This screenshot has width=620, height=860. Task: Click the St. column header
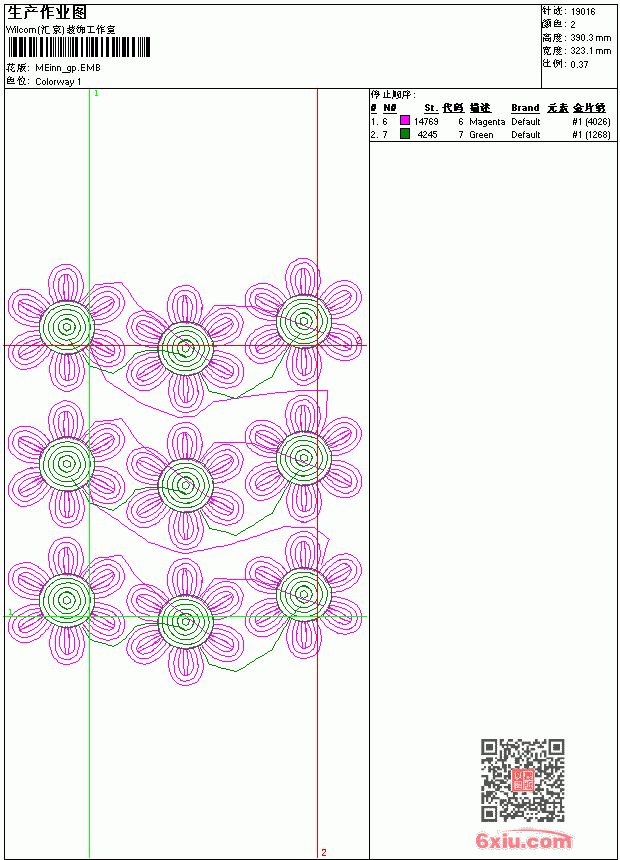pyautogui.click(x=431, y=108)
